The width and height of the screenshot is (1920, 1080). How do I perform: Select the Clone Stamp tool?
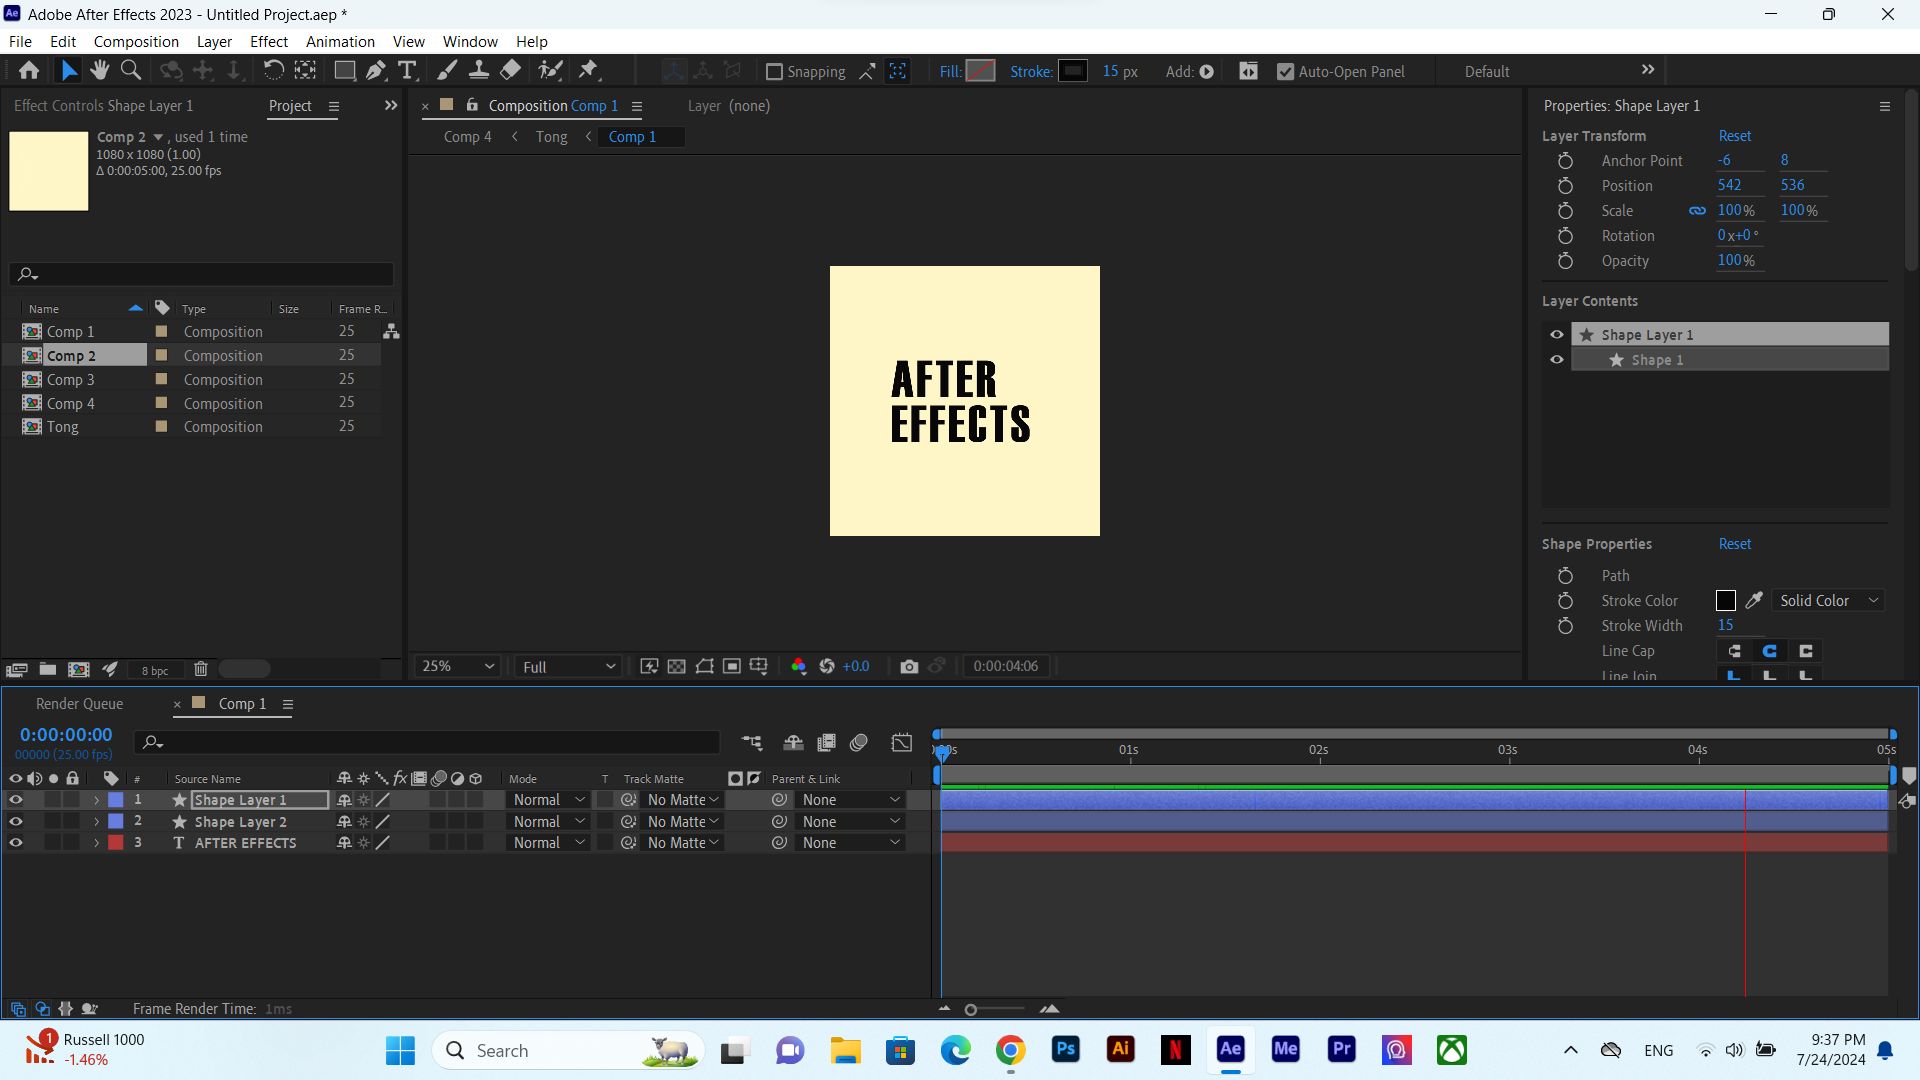pyautogui.click(x=479, y=70)
